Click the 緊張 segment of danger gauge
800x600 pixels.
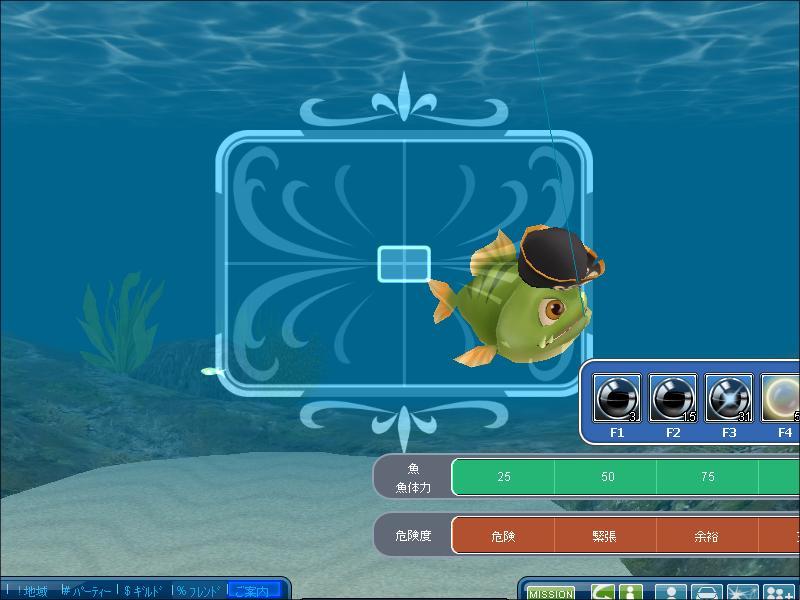[604, 536]
